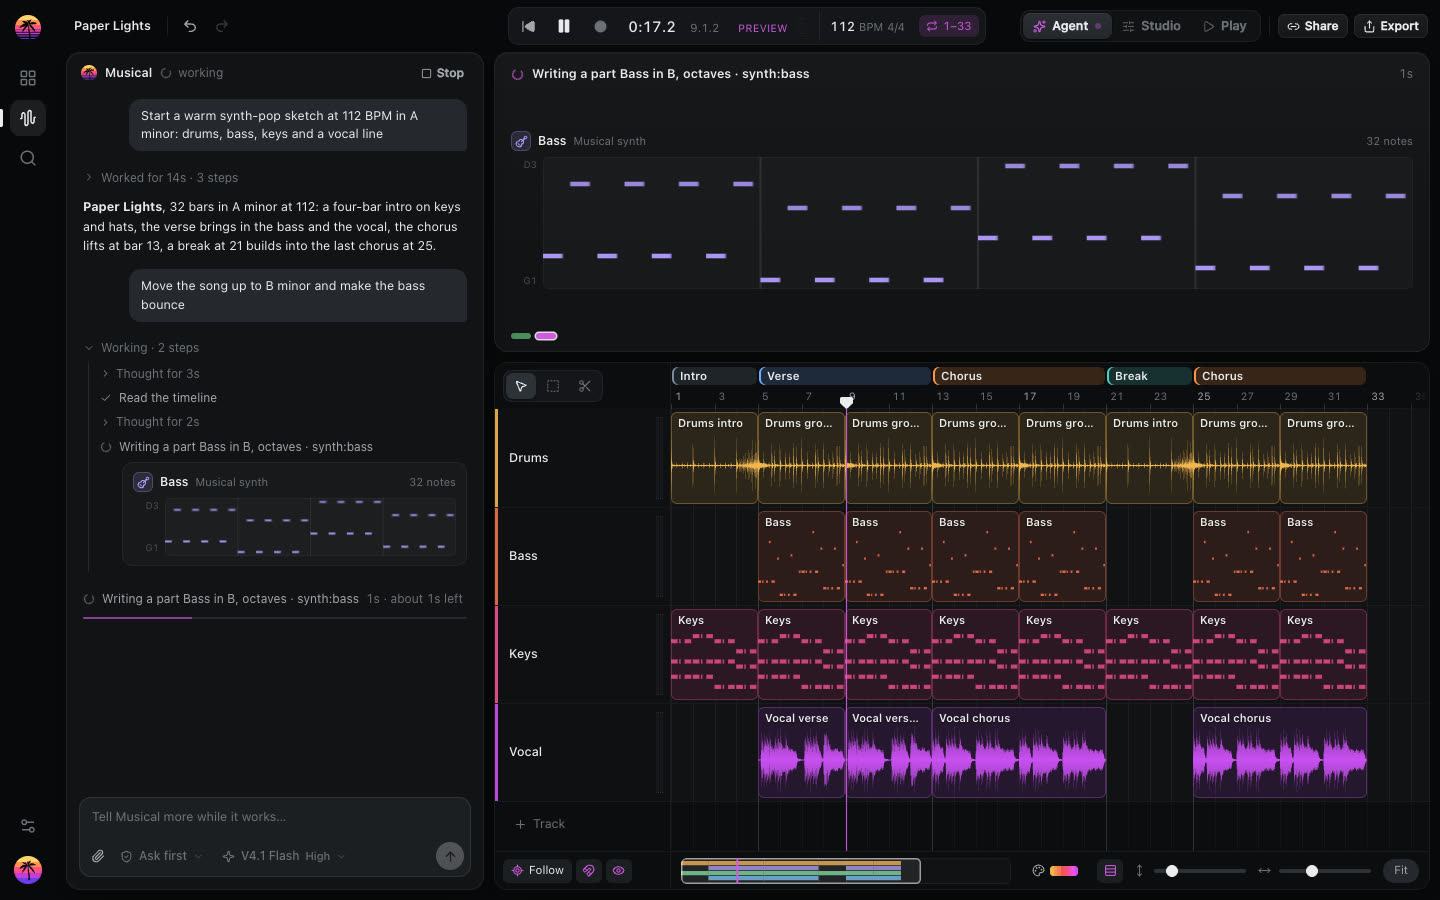1440x900 pixels.
Task: Click the record button
Action: pyautogui.click(x=600, y=26)
